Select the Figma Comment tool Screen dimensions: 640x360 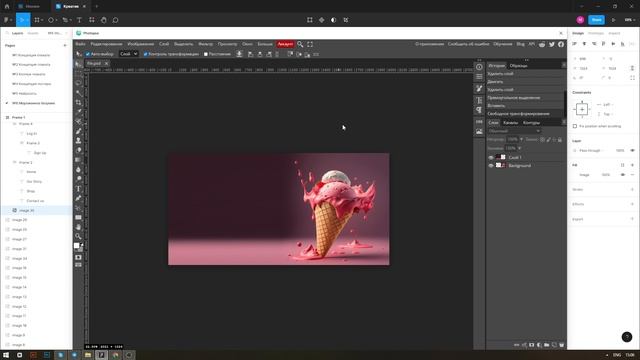(116, 20)
